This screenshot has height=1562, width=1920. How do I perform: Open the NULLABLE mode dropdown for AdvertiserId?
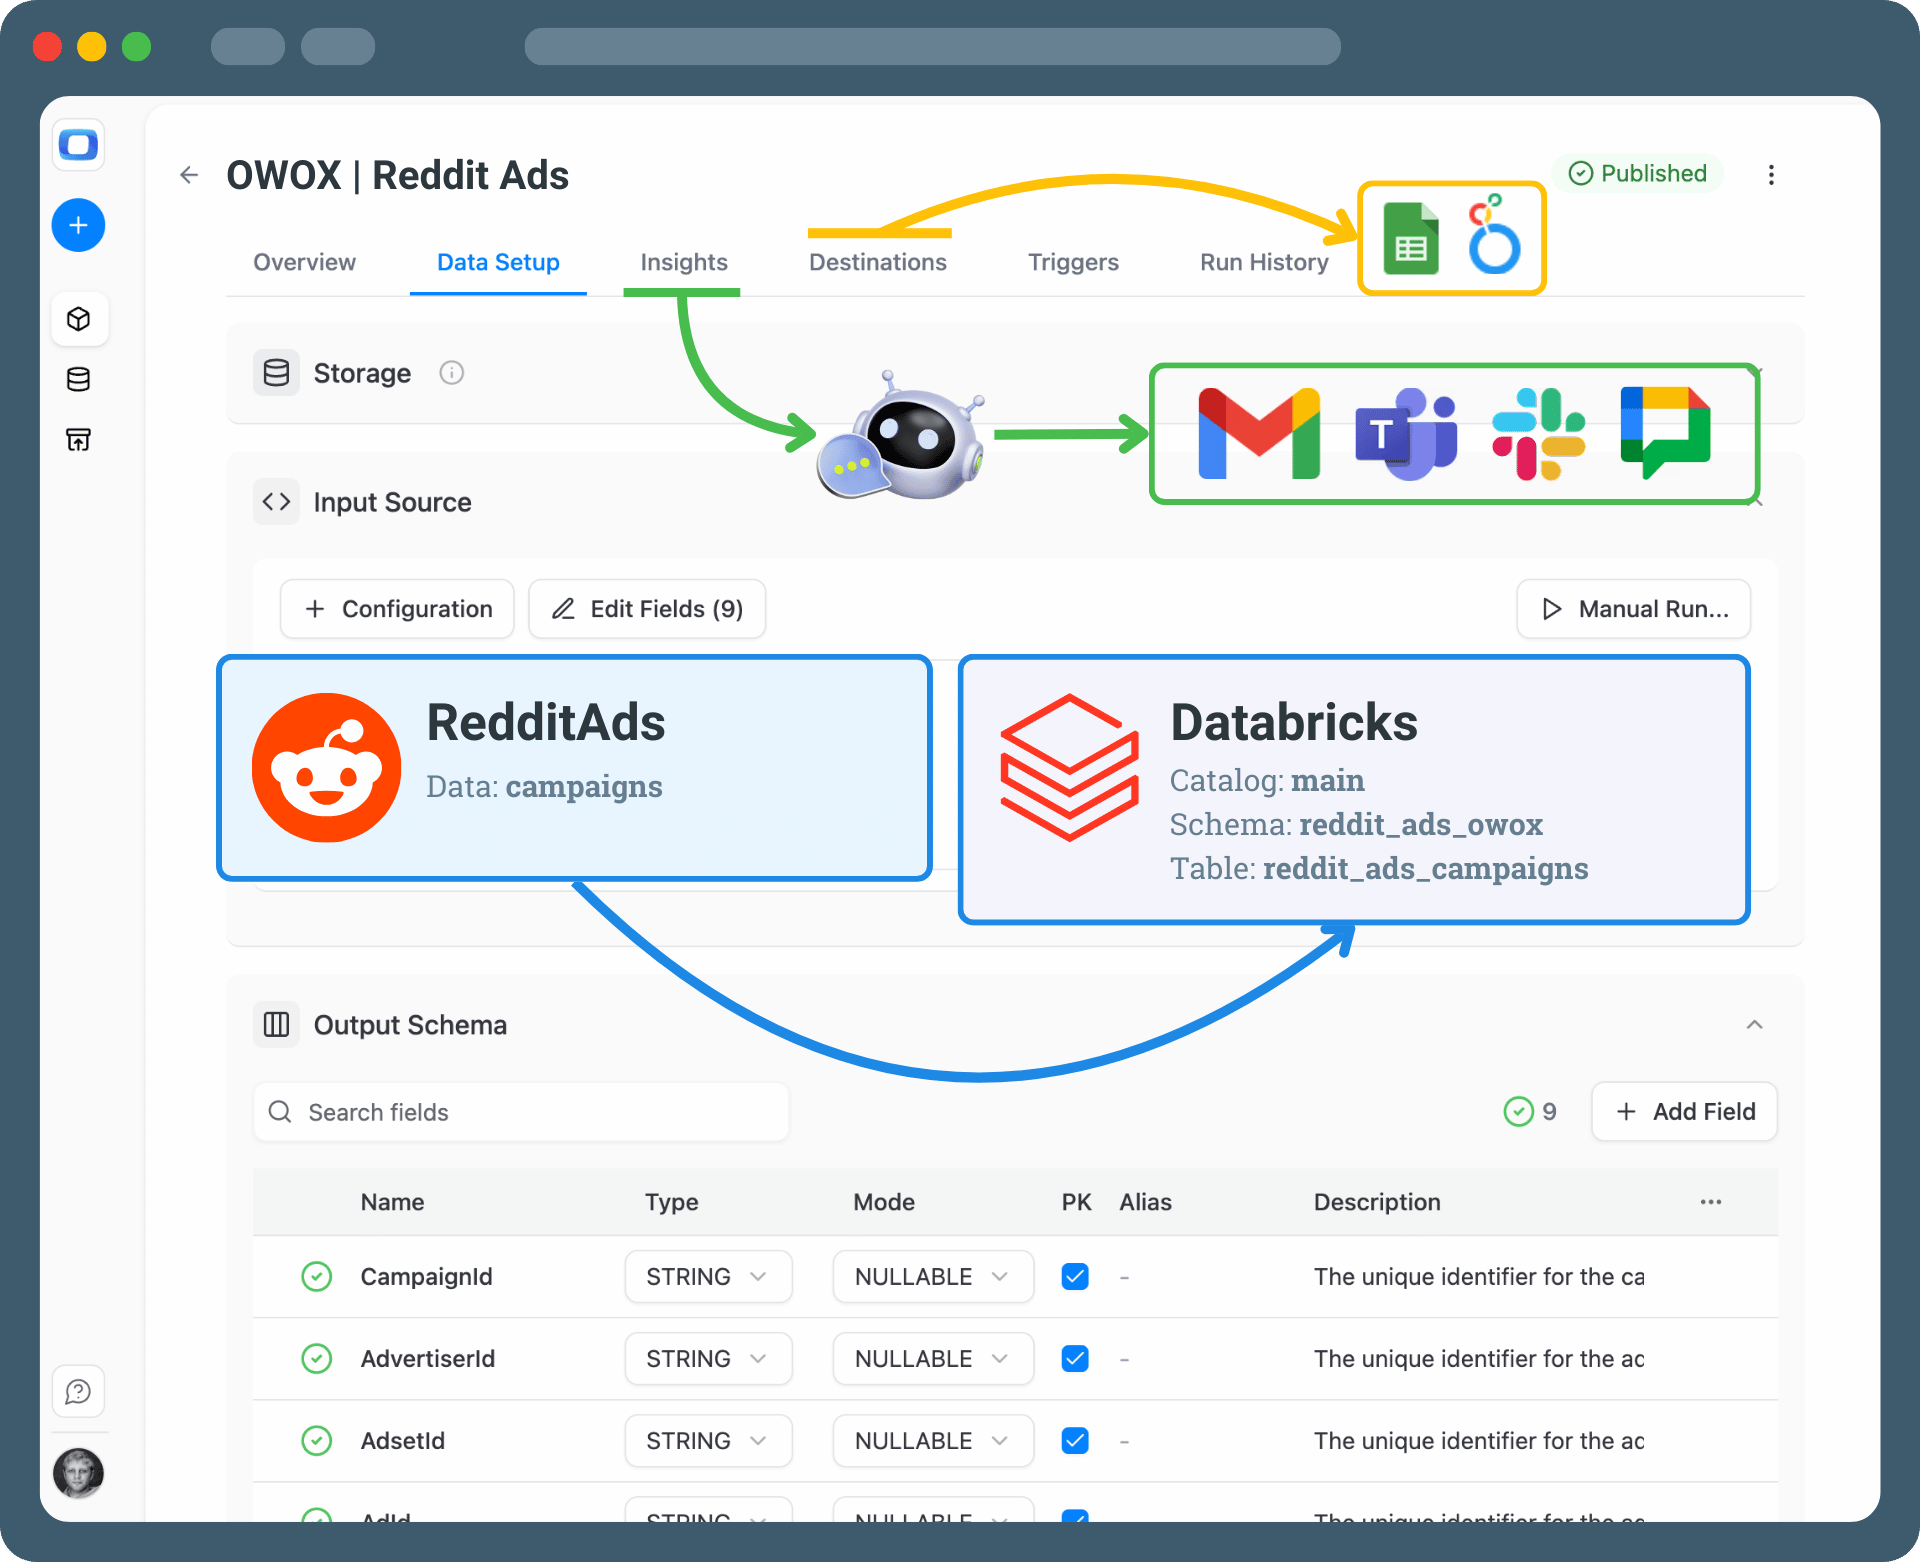(932, 1358)
